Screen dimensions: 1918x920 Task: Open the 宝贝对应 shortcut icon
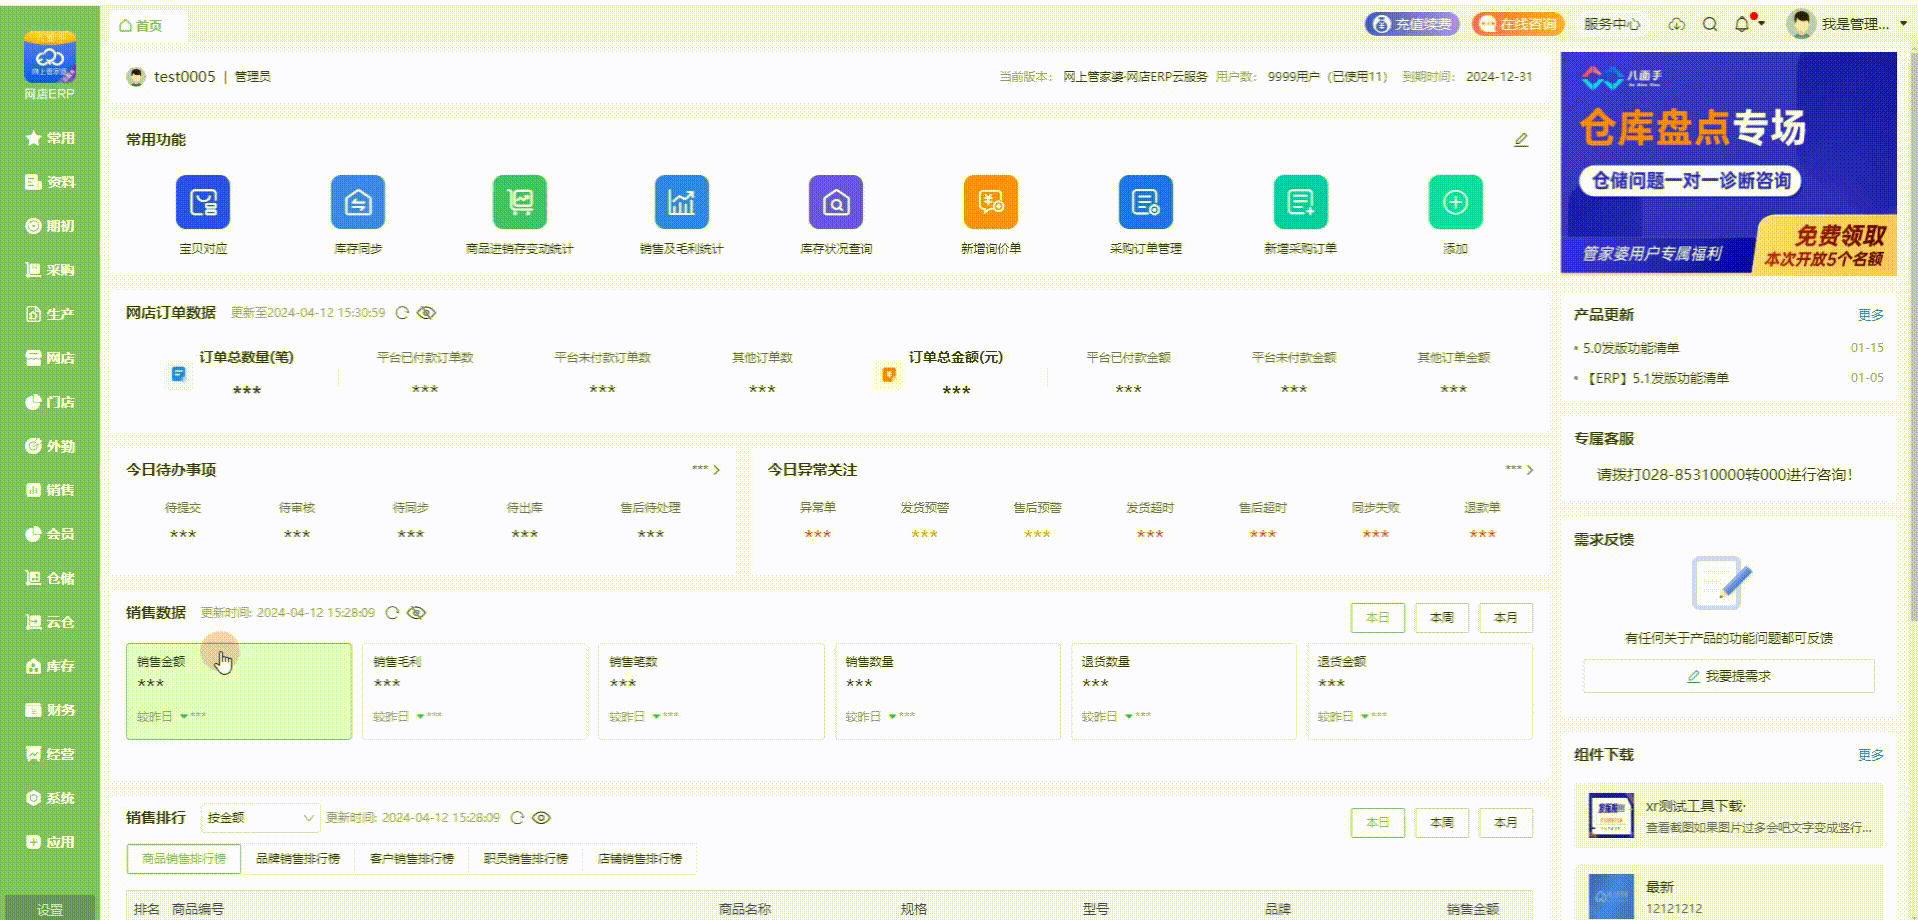point(203,202)
